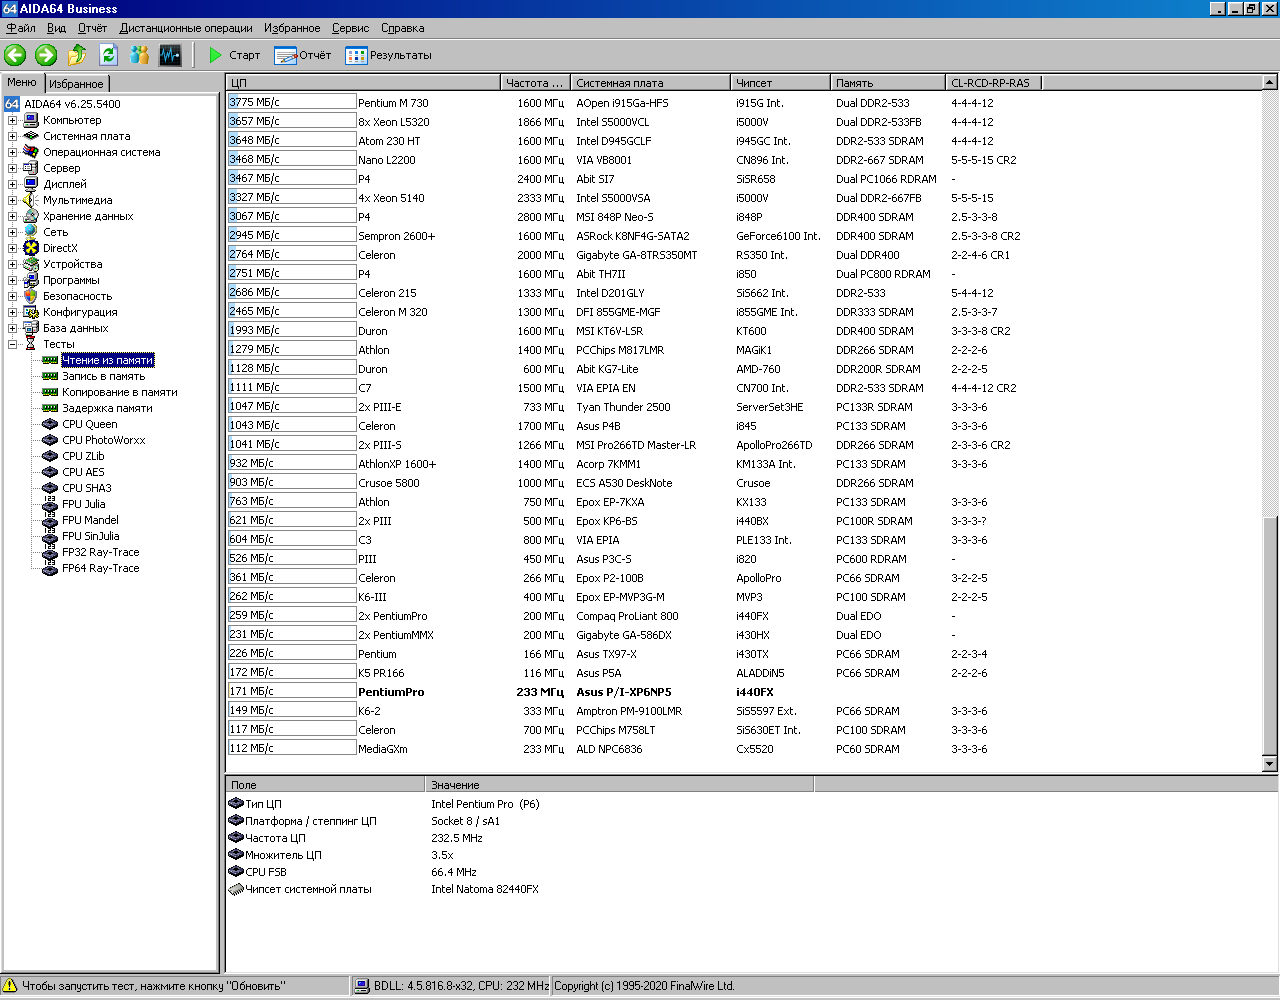This screenshot has width=1280, height=1000.
Task: Click the results list scroll down arrow
Action: (1270, 764)
